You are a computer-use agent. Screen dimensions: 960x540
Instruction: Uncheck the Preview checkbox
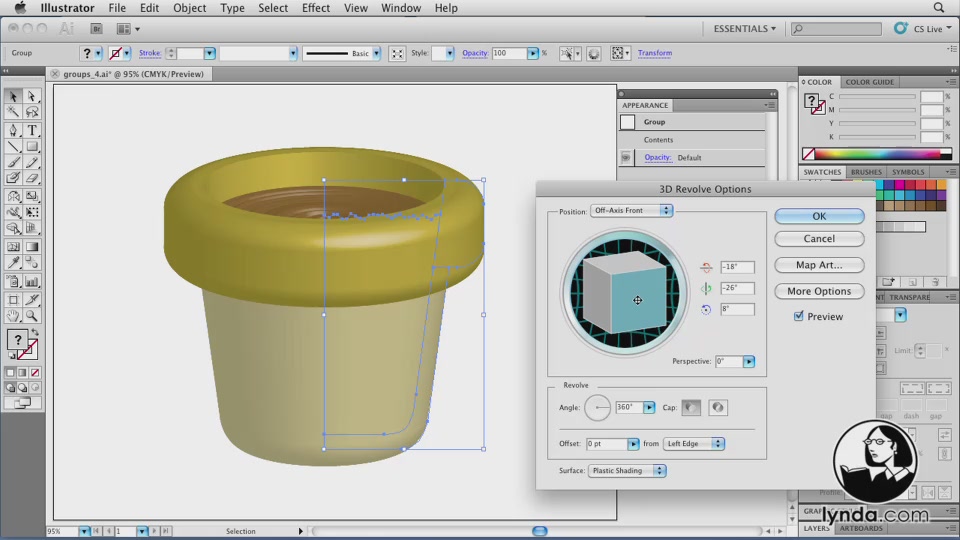(x=798, y=316)
